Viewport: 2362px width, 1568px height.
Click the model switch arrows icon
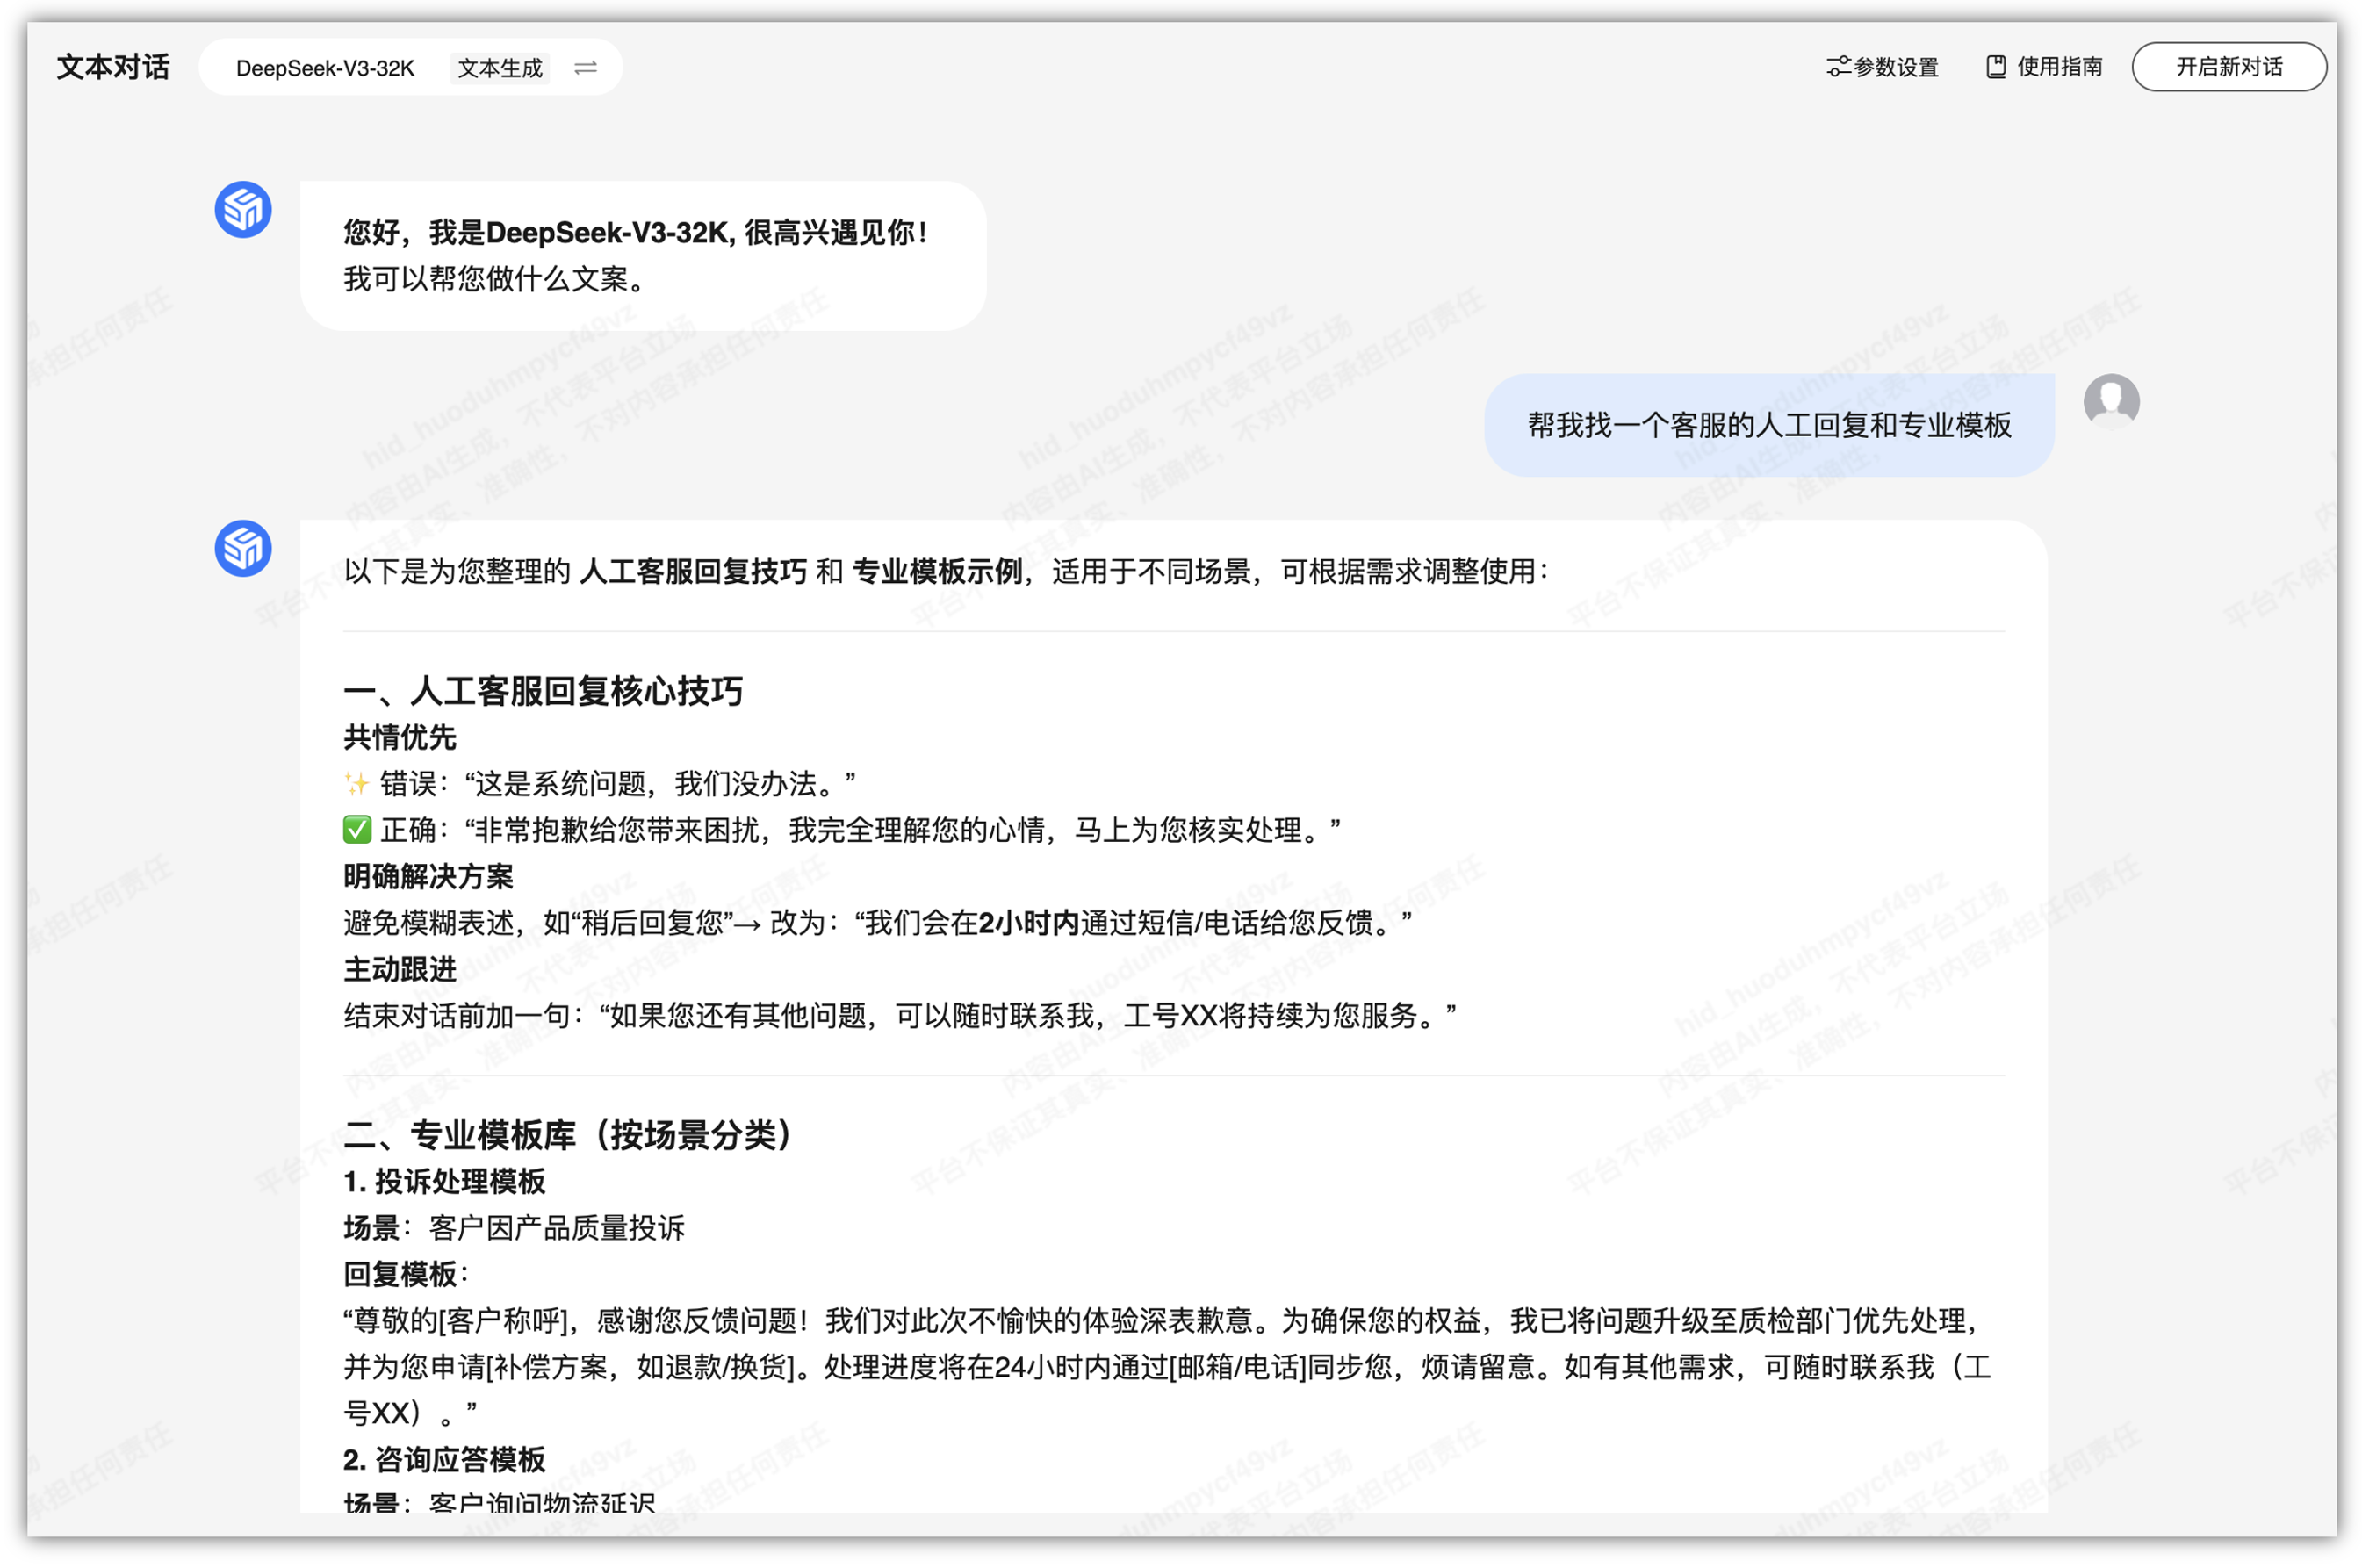tap(586, 67)
